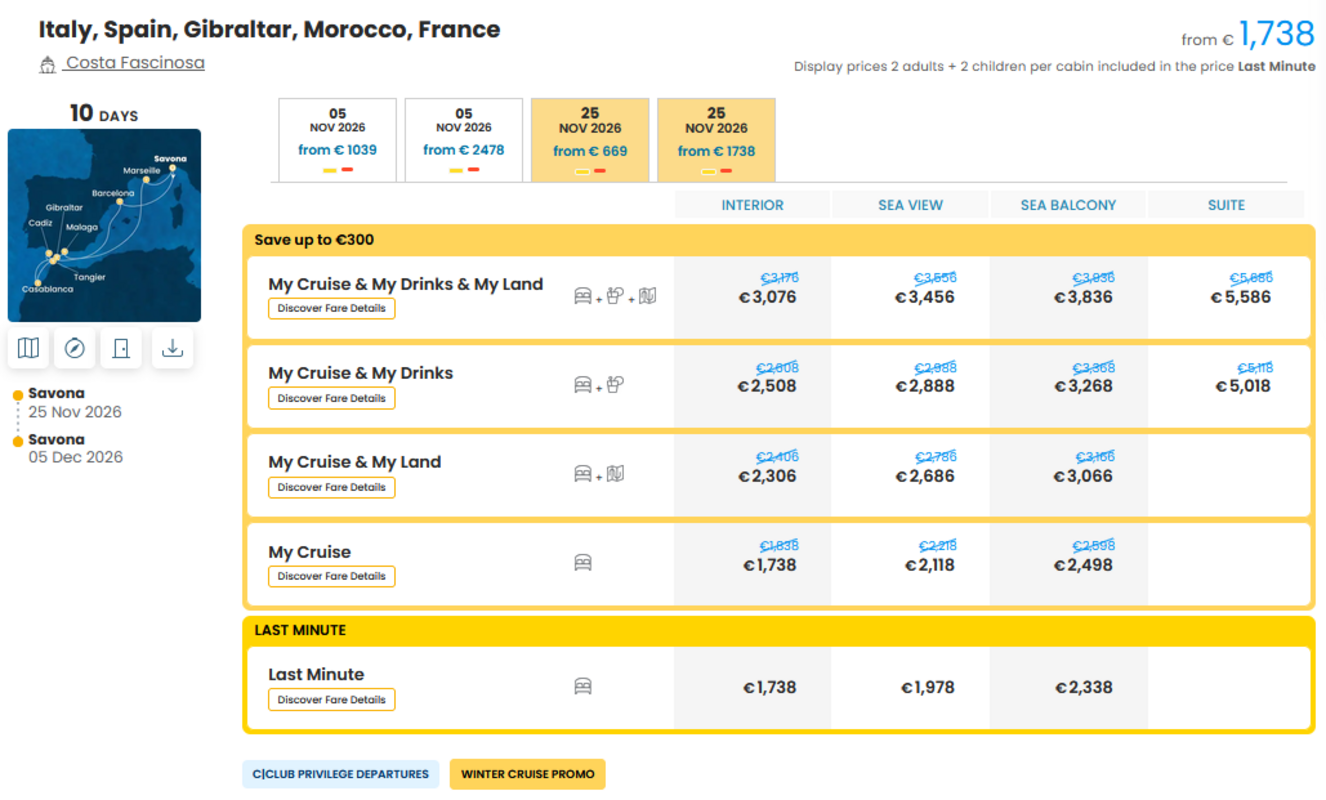Click the drinks icon in the My Cruise & My Drinks row
This screenshot has width=1326, height=800.
[616, 384]
